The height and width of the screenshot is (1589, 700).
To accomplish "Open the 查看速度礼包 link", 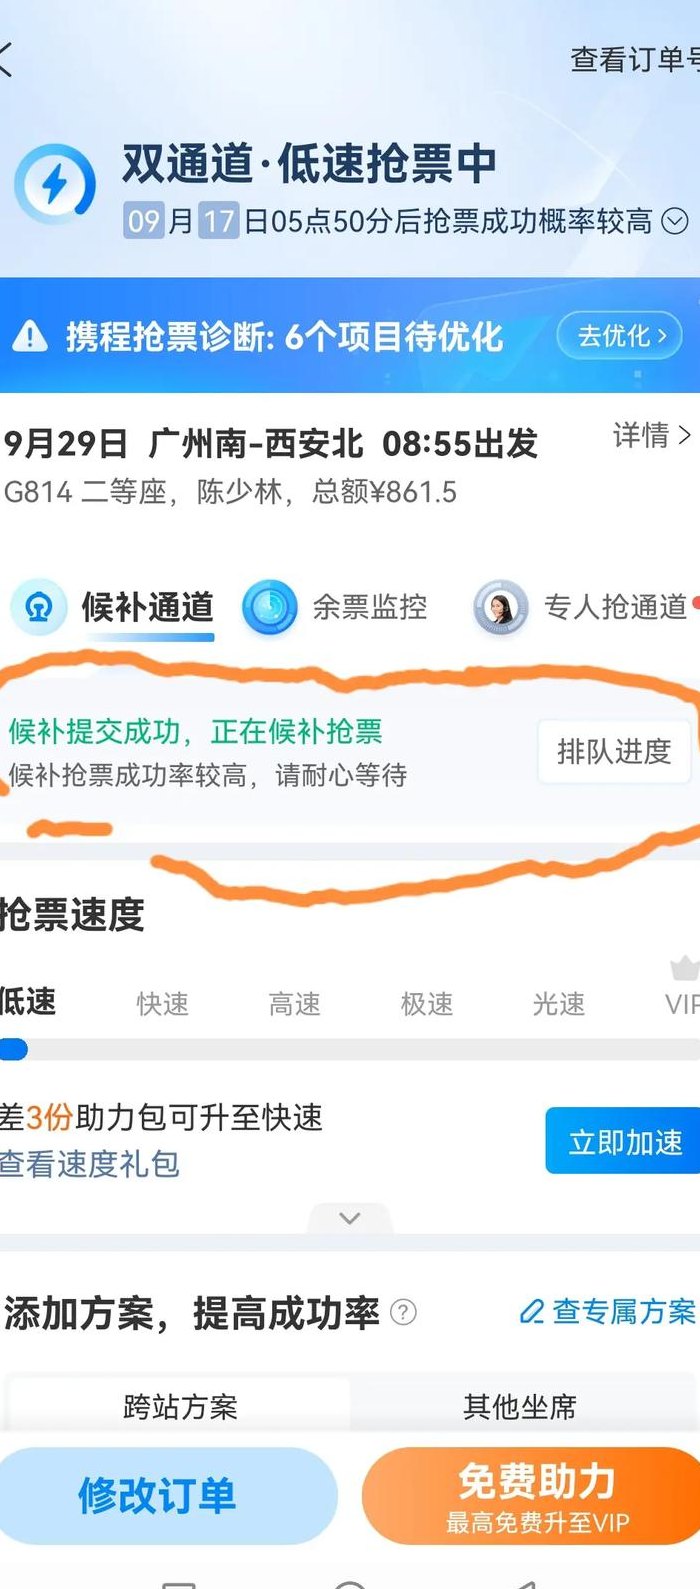I will click(89, 1163).
